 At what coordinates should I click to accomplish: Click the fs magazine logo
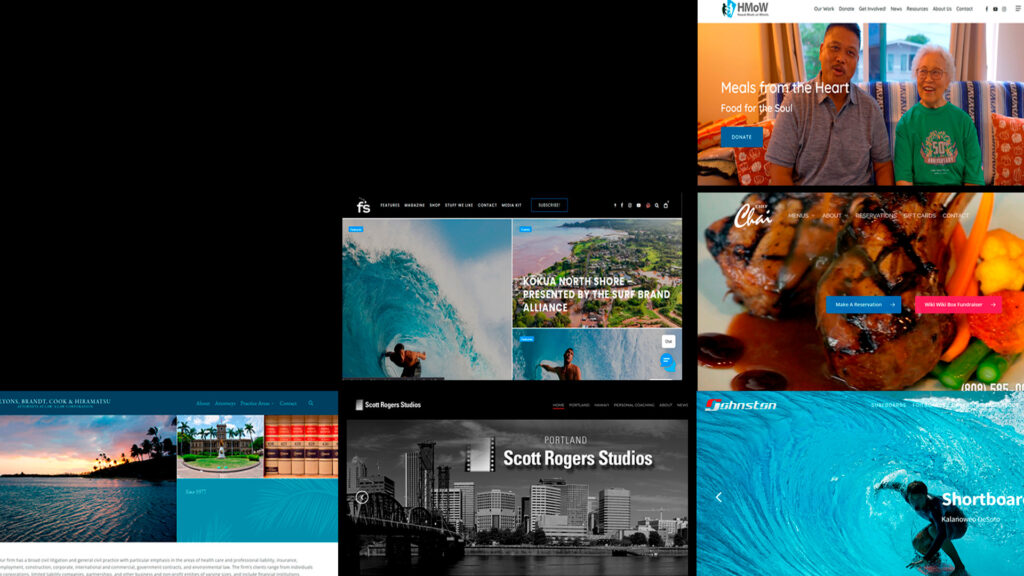(x=363, y=206)
